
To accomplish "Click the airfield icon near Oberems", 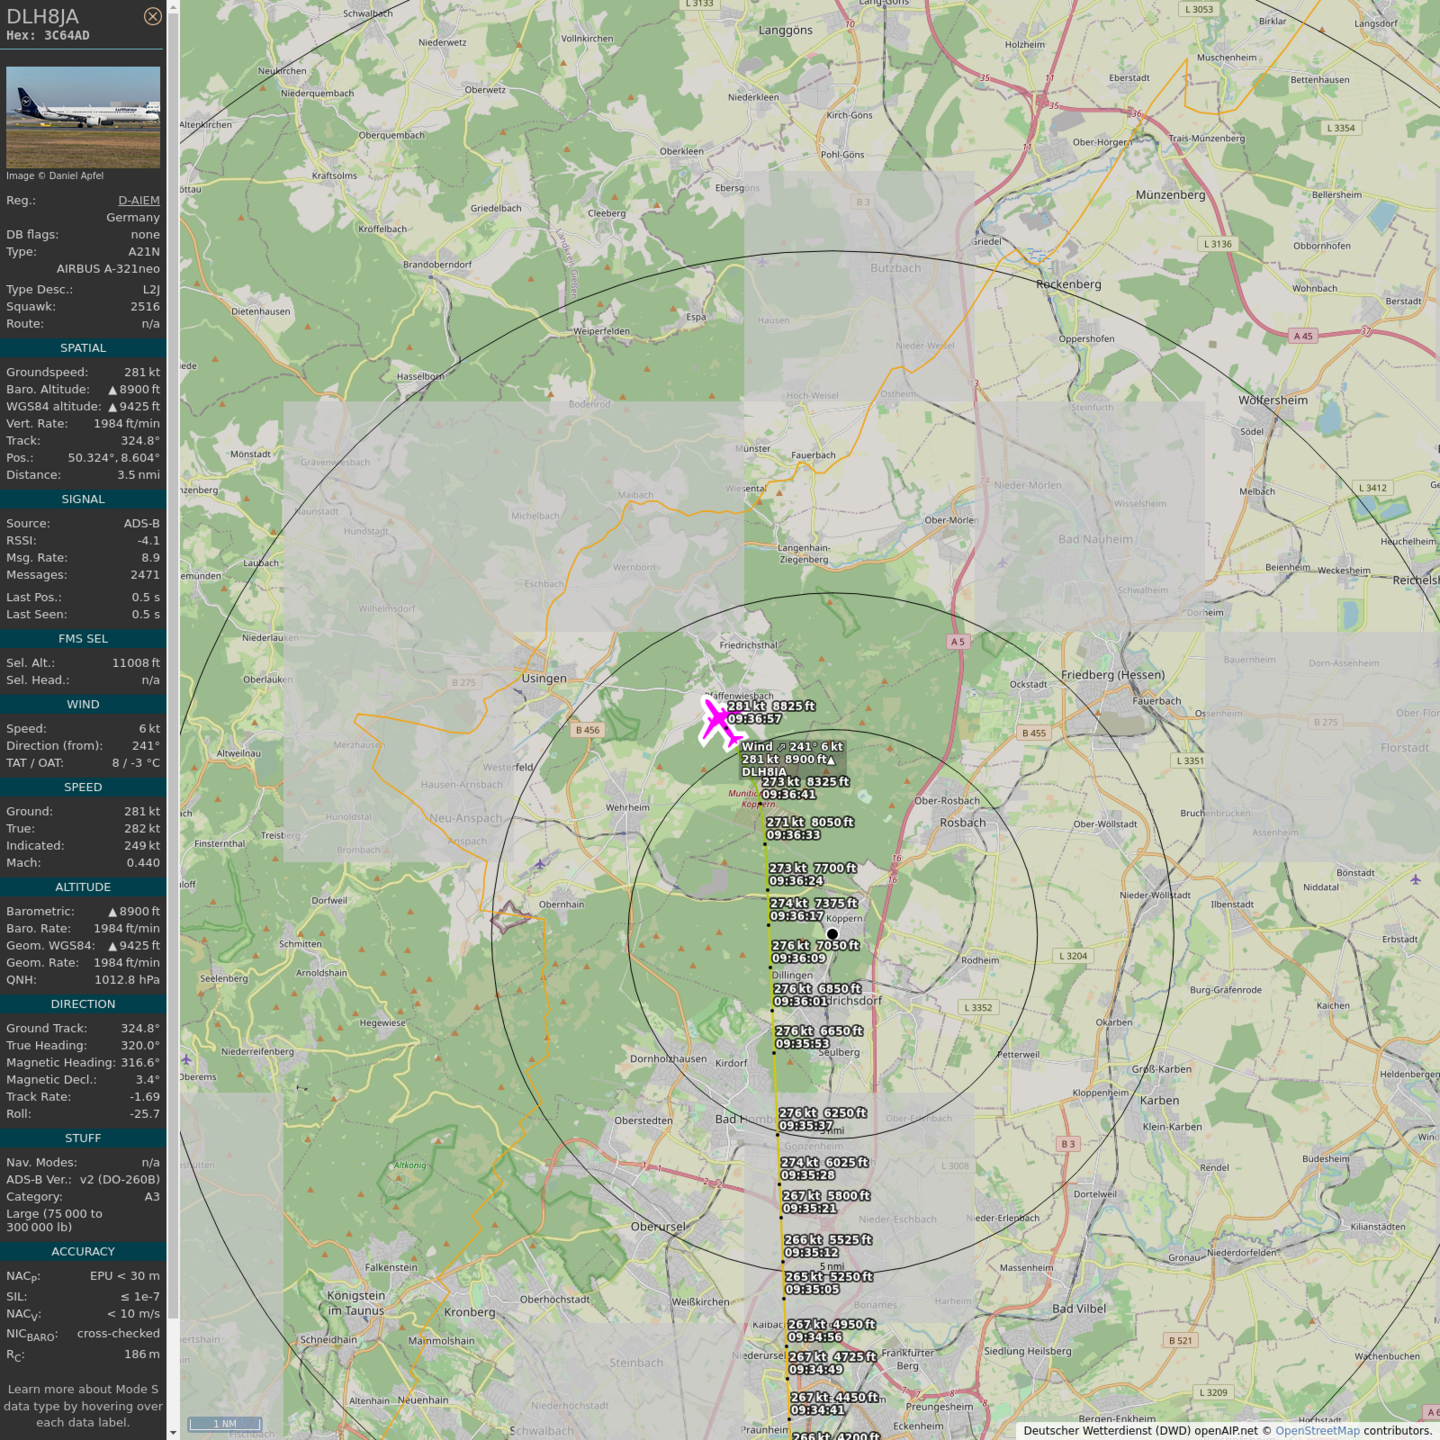I will pyautogui.click(x=186, y=1059).
